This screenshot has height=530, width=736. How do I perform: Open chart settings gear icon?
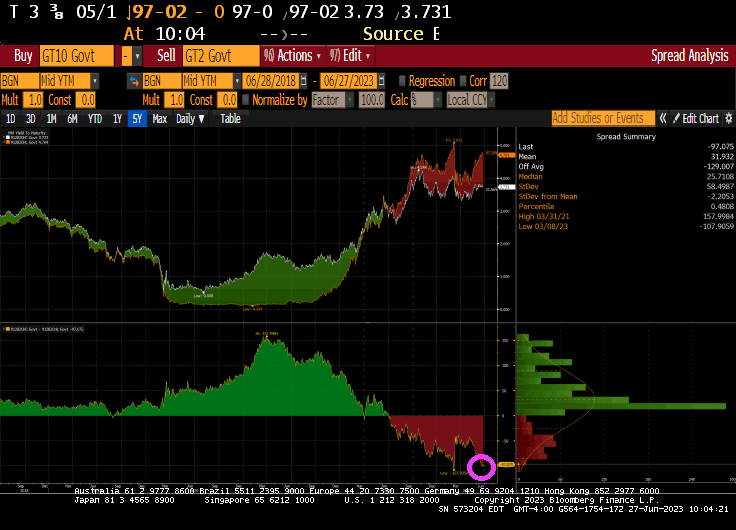click(728, 119)
